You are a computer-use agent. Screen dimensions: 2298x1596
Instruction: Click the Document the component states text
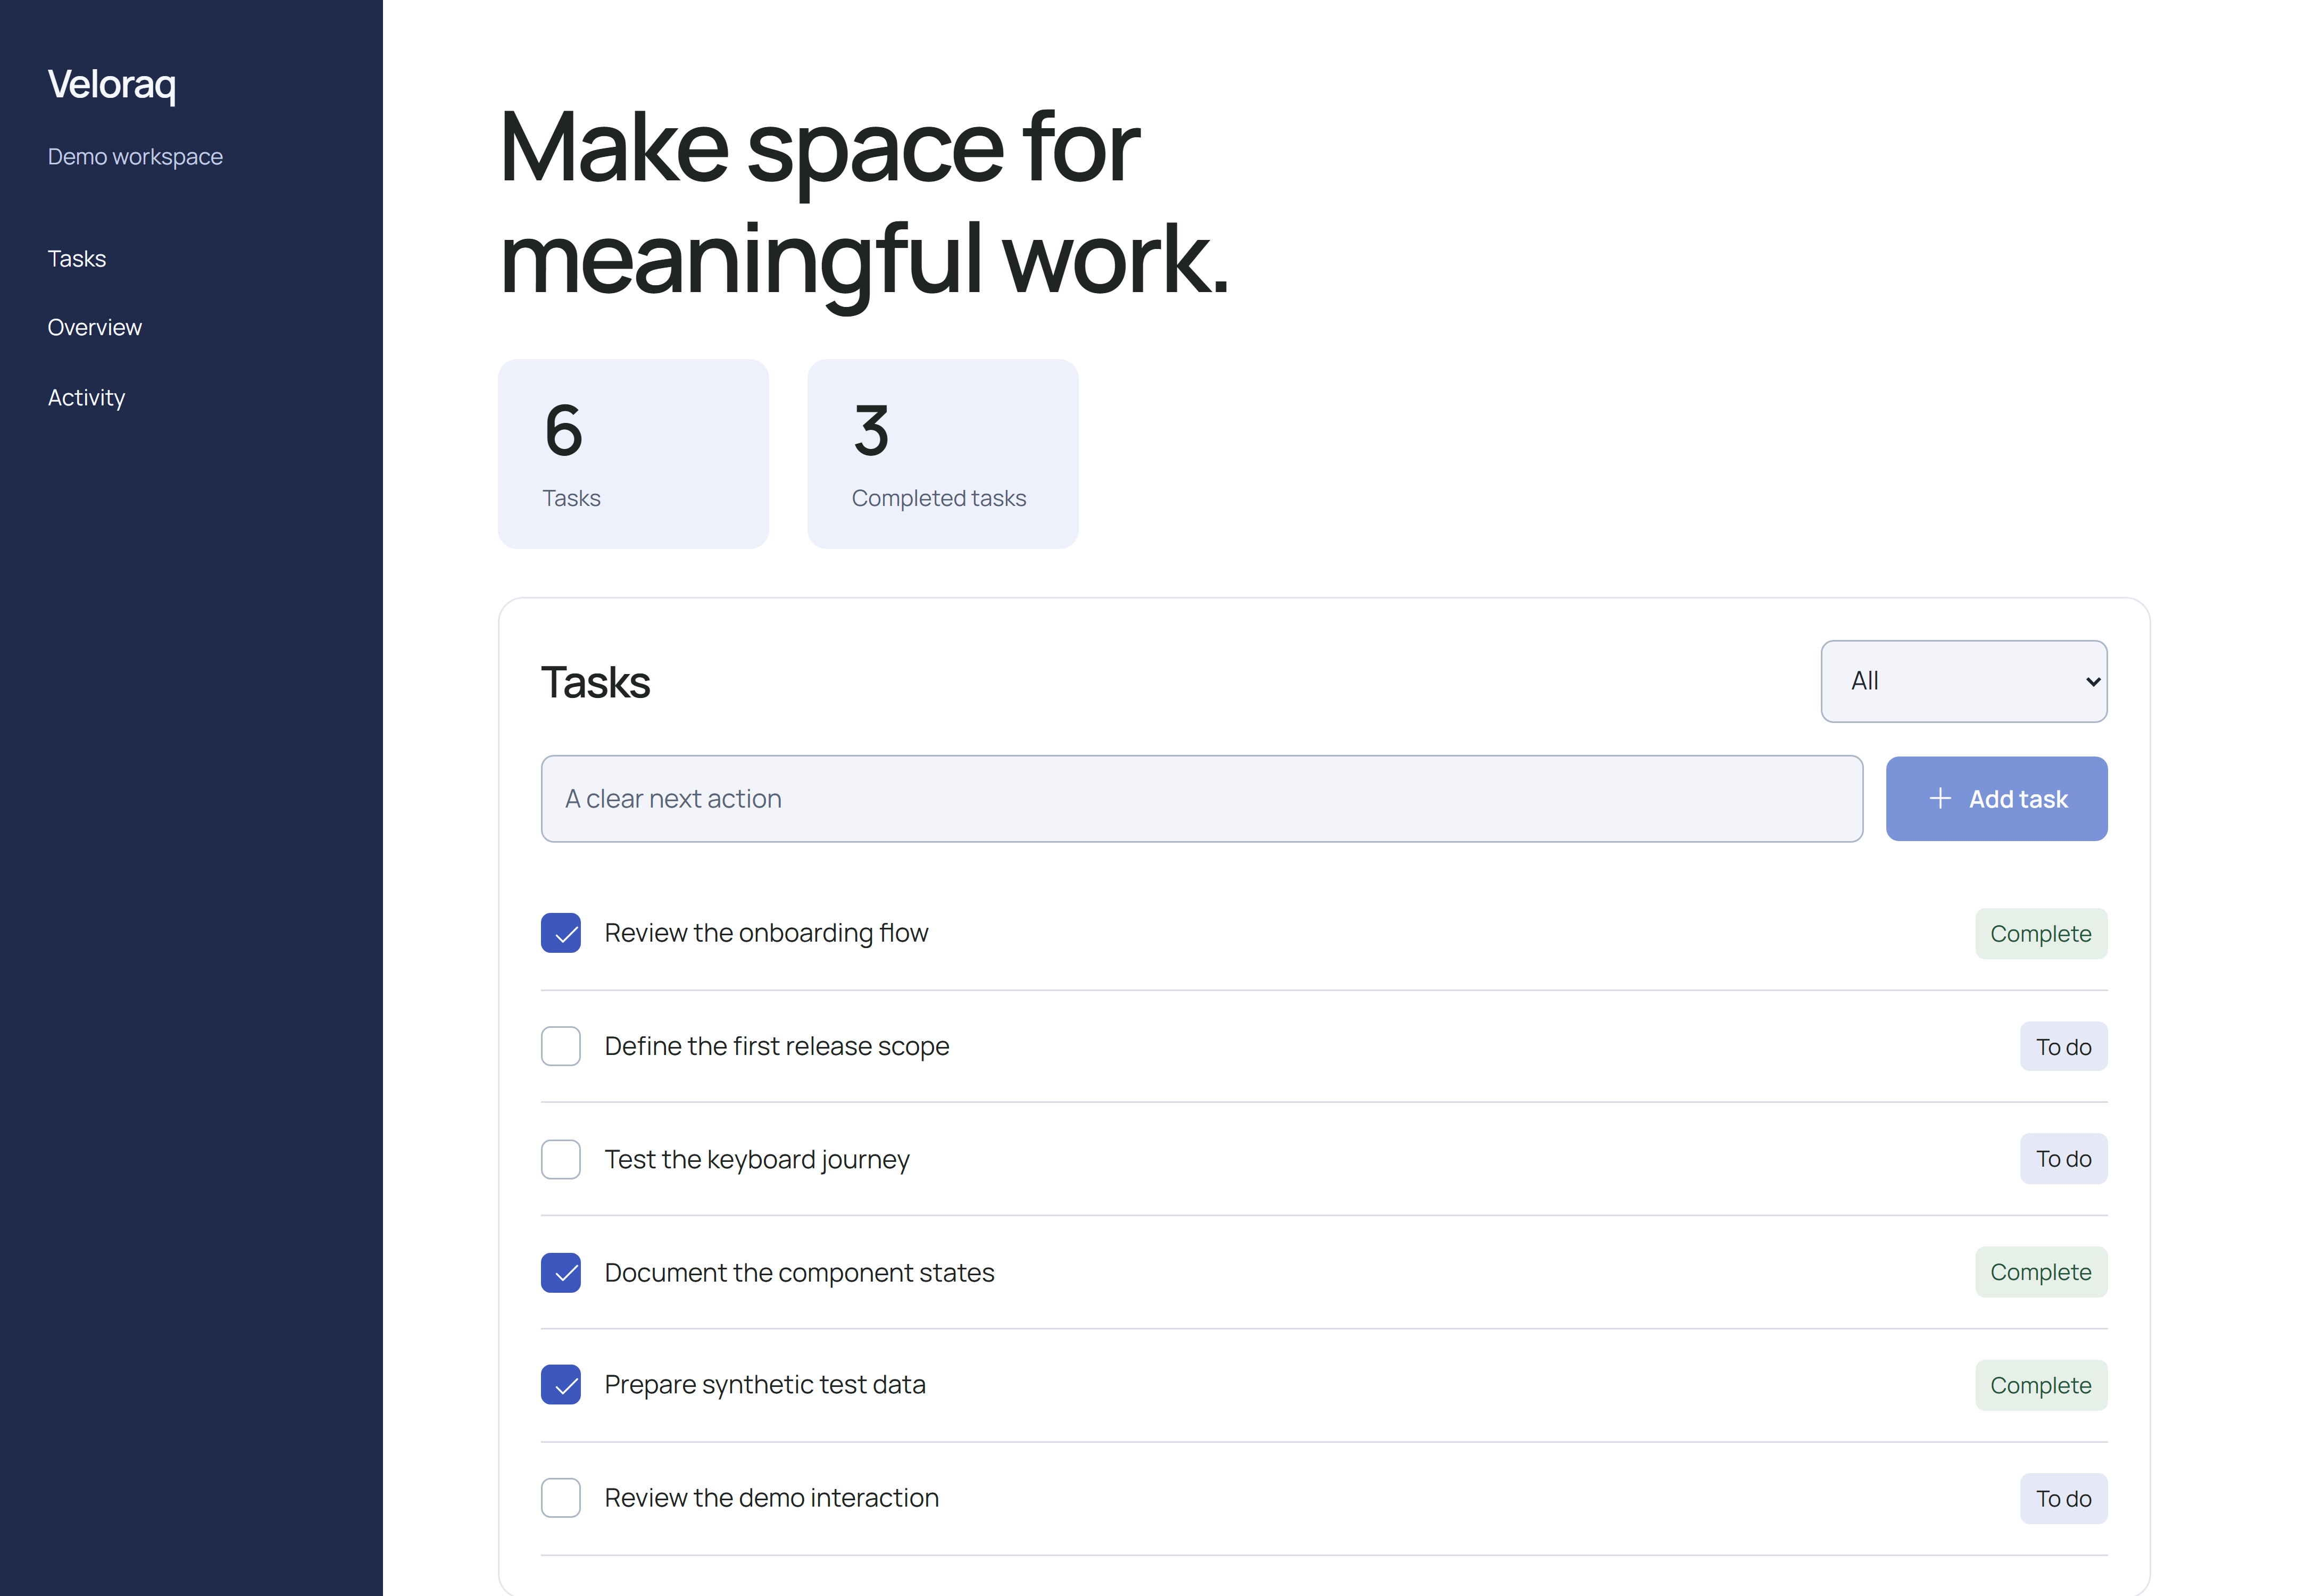[x=799, y=1273]
